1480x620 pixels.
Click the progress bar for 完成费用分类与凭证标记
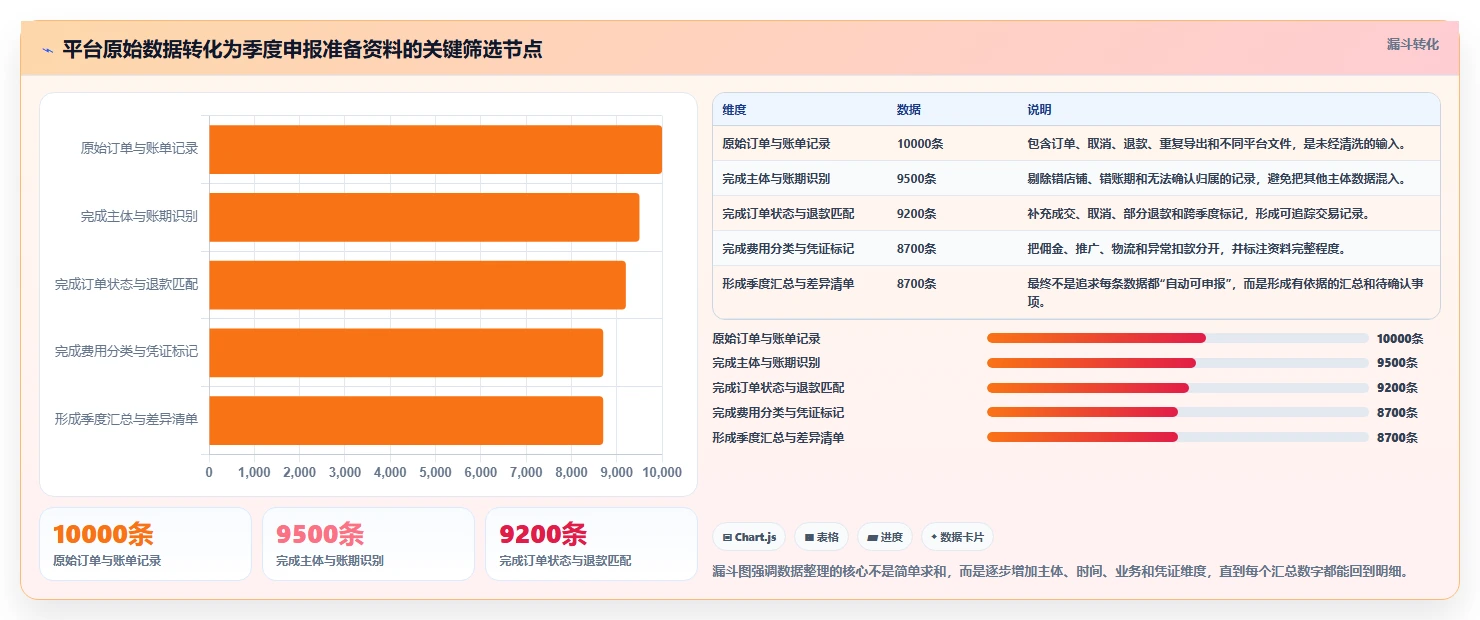click(x=1177, y=412)
